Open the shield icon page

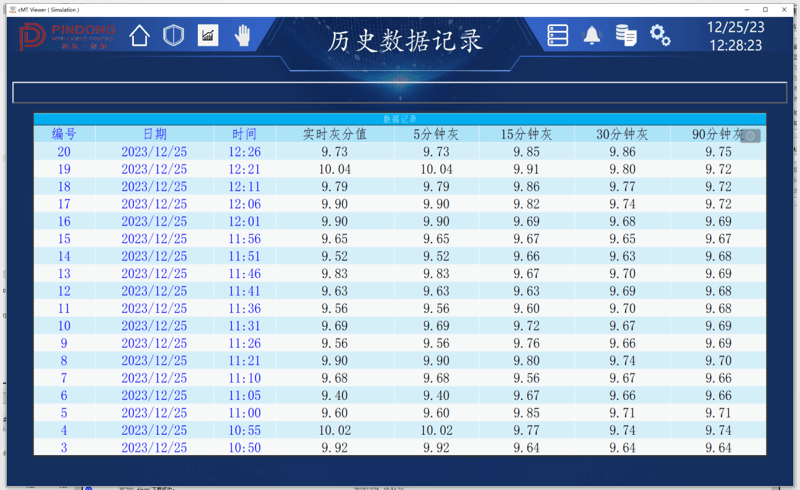coord(174,36)
